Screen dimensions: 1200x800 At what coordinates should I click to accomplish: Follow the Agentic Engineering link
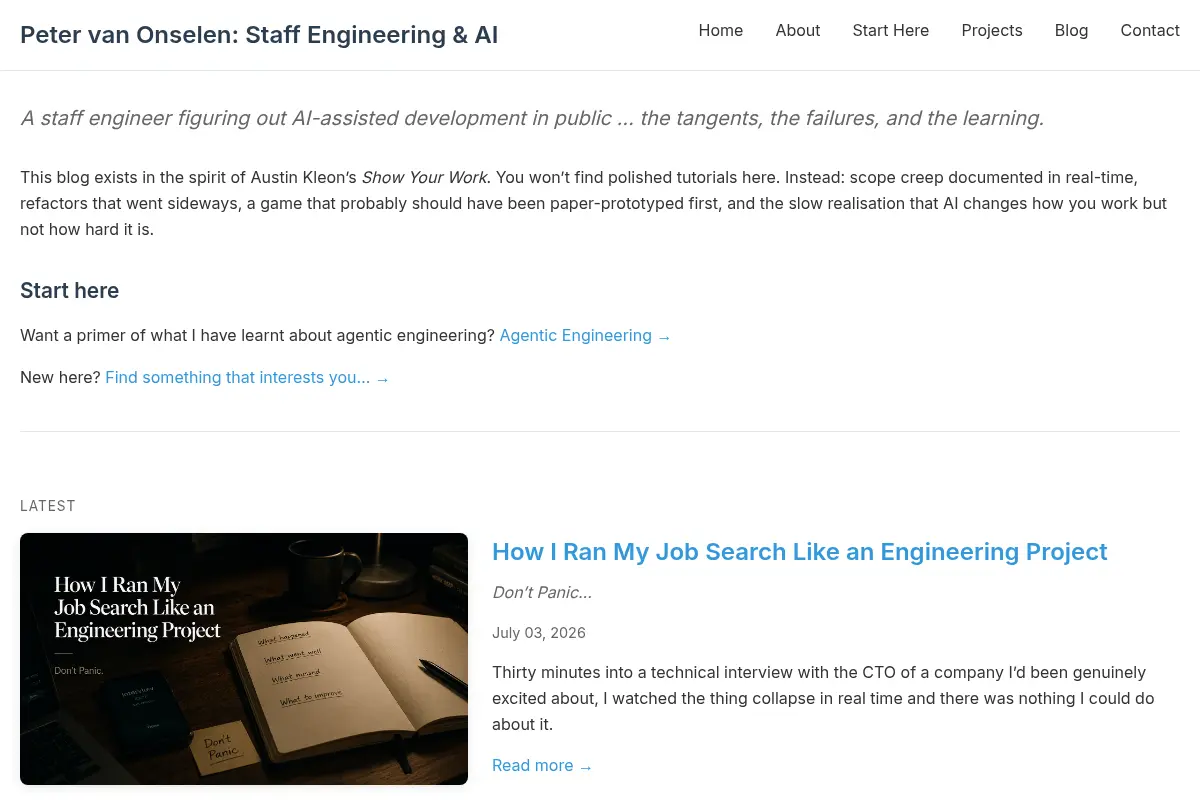[585, 336]
